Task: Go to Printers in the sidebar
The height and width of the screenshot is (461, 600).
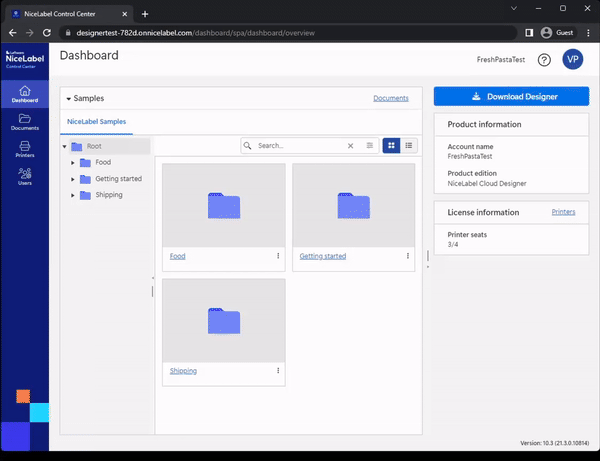Action: click(25, 150)
